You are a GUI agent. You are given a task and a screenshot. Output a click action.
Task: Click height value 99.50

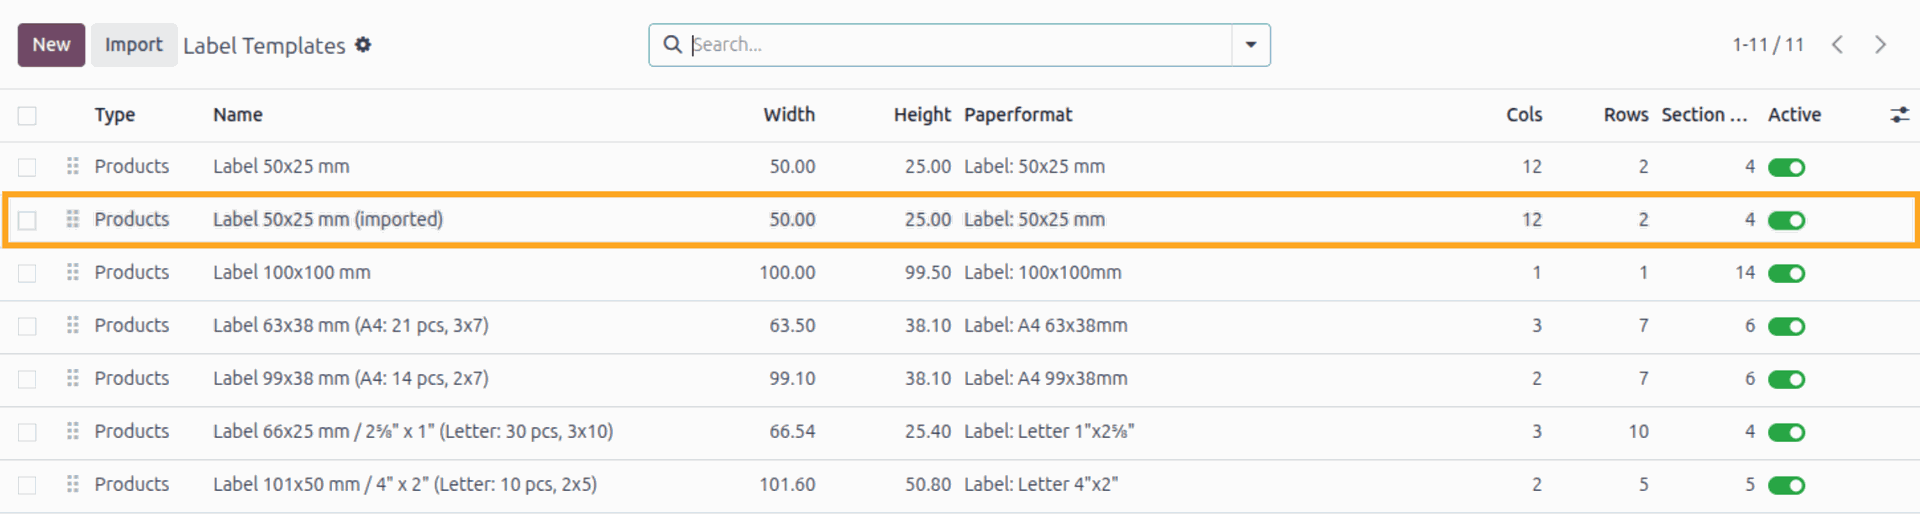(928, 272)
